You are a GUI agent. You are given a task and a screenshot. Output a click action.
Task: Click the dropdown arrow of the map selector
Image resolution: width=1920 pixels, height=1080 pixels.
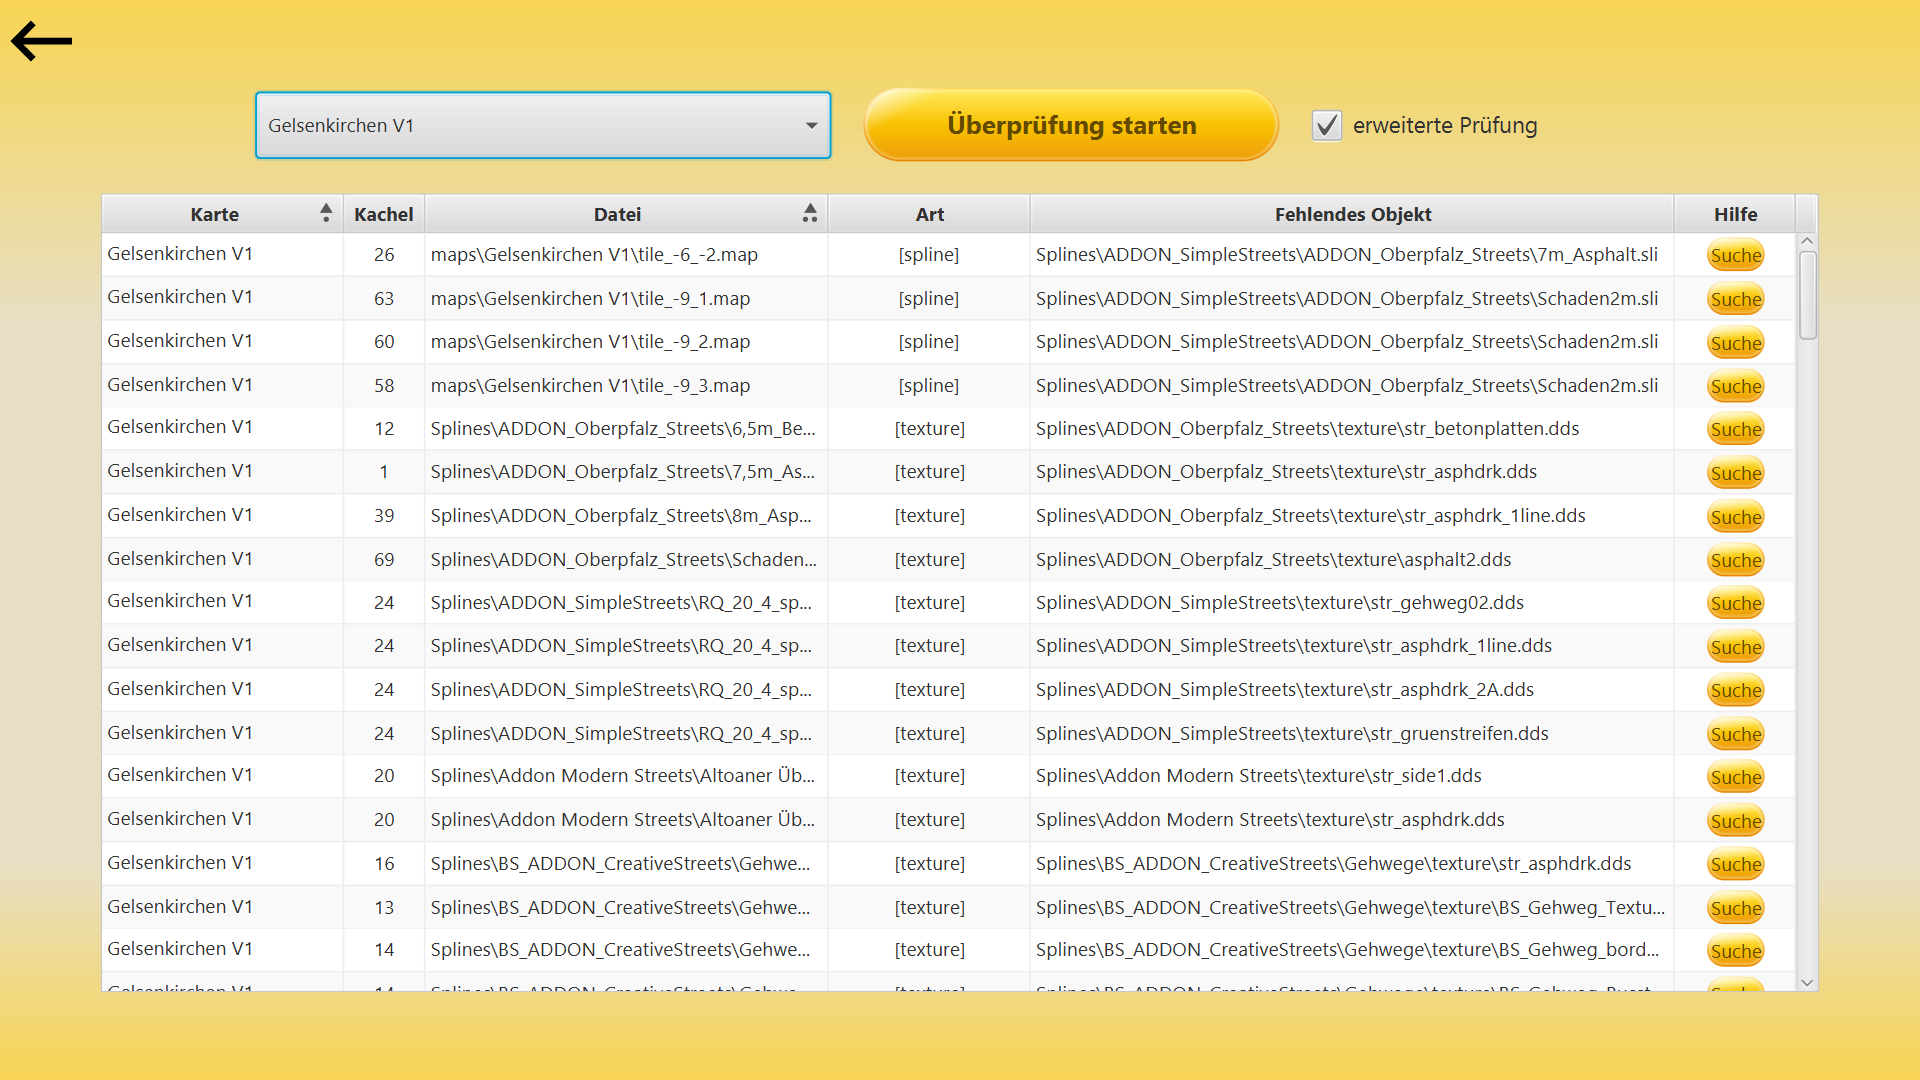pos(811,126)
